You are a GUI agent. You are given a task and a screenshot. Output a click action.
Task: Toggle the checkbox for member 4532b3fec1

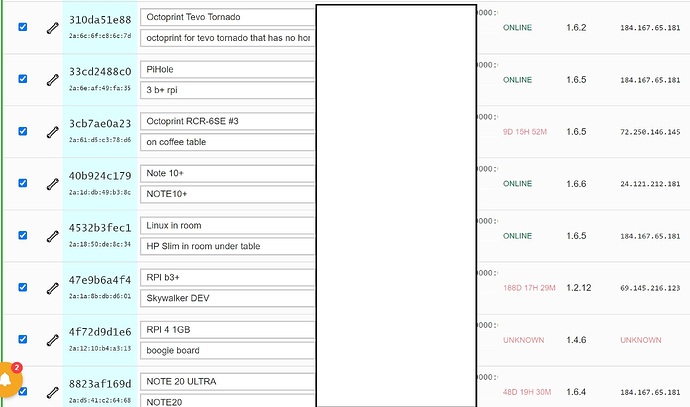coord(23,235)
